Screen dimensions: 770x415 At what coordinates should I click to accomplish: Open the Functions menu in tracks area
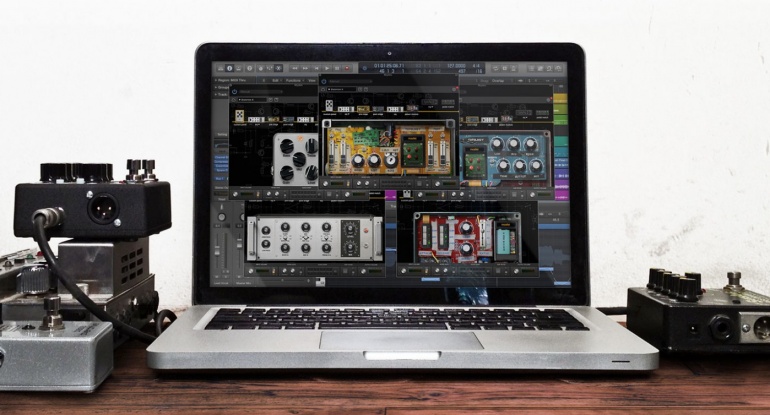[x=294, y=81]
